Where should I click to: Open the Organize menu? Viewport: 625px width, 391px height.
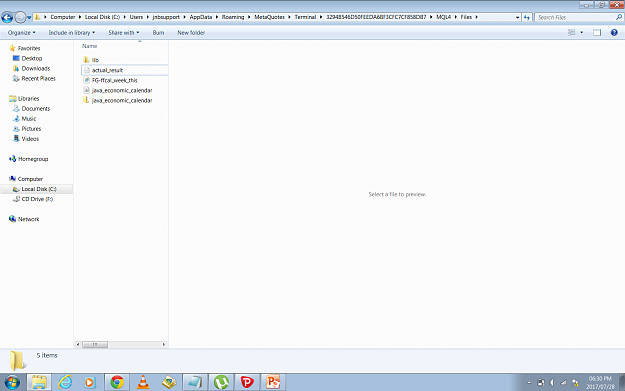pos(22,33)
